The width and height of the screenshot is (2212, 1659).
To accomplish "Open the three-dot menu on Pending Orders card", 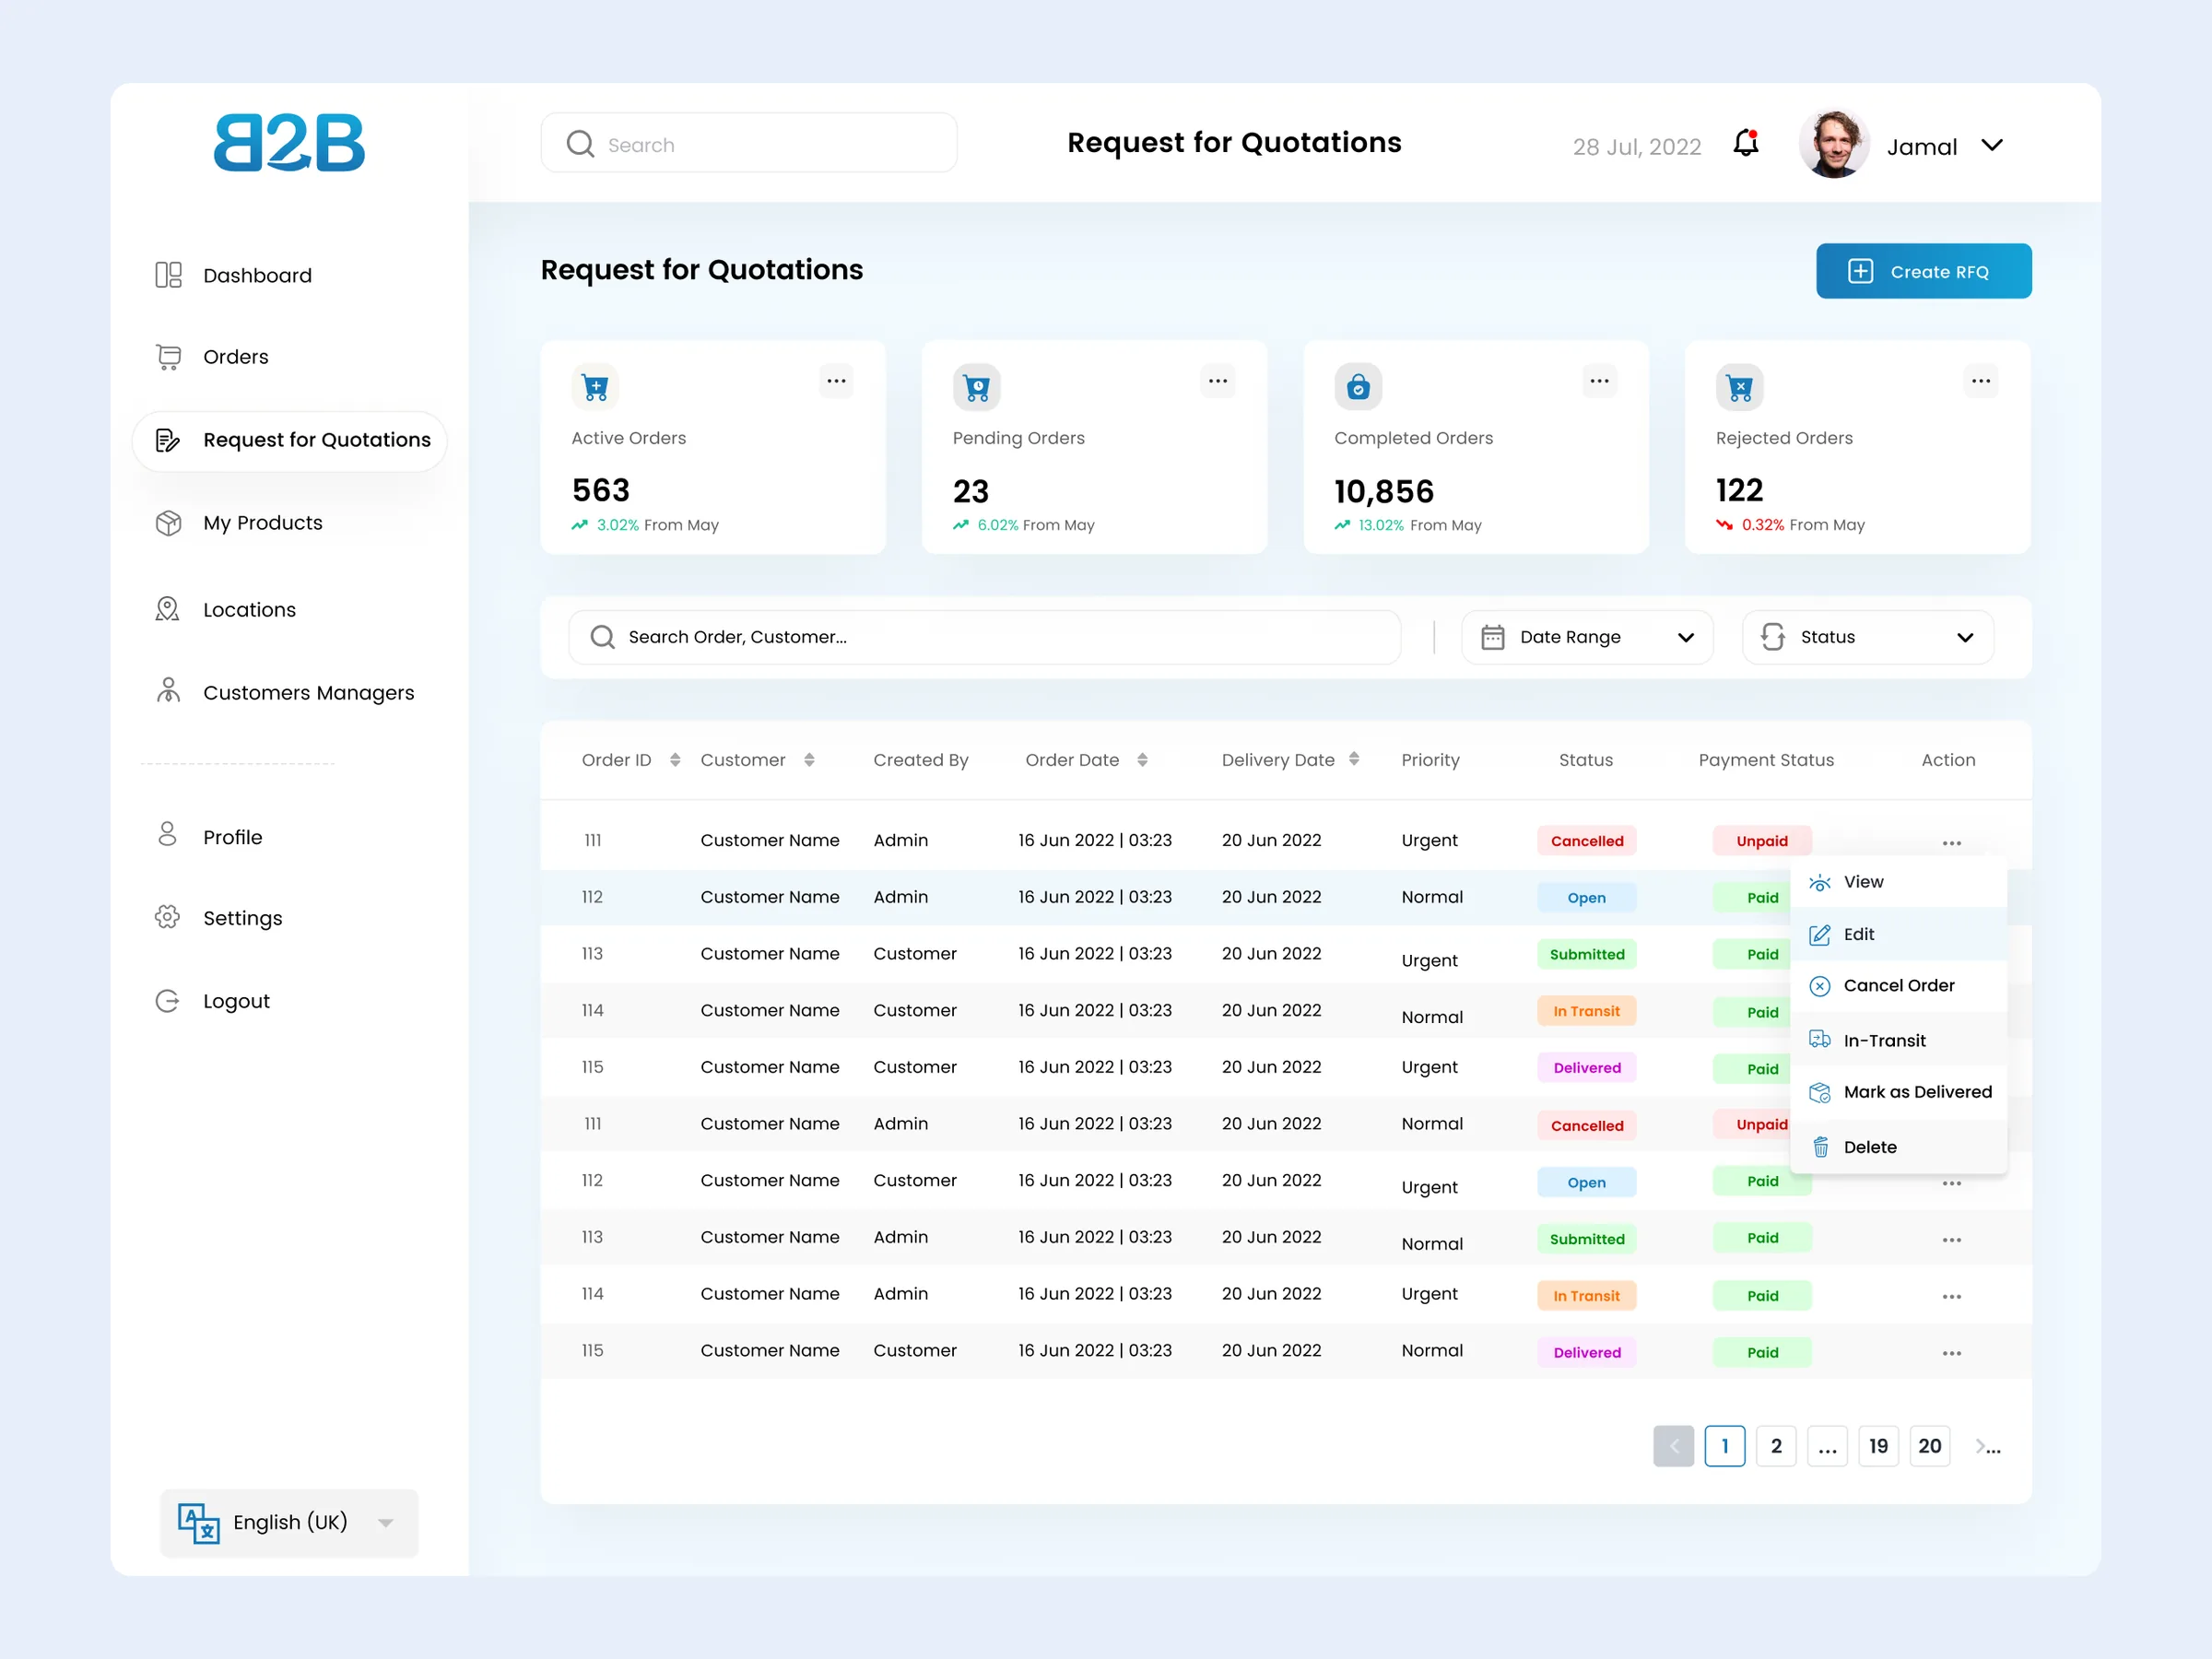I will [1217, 380].
